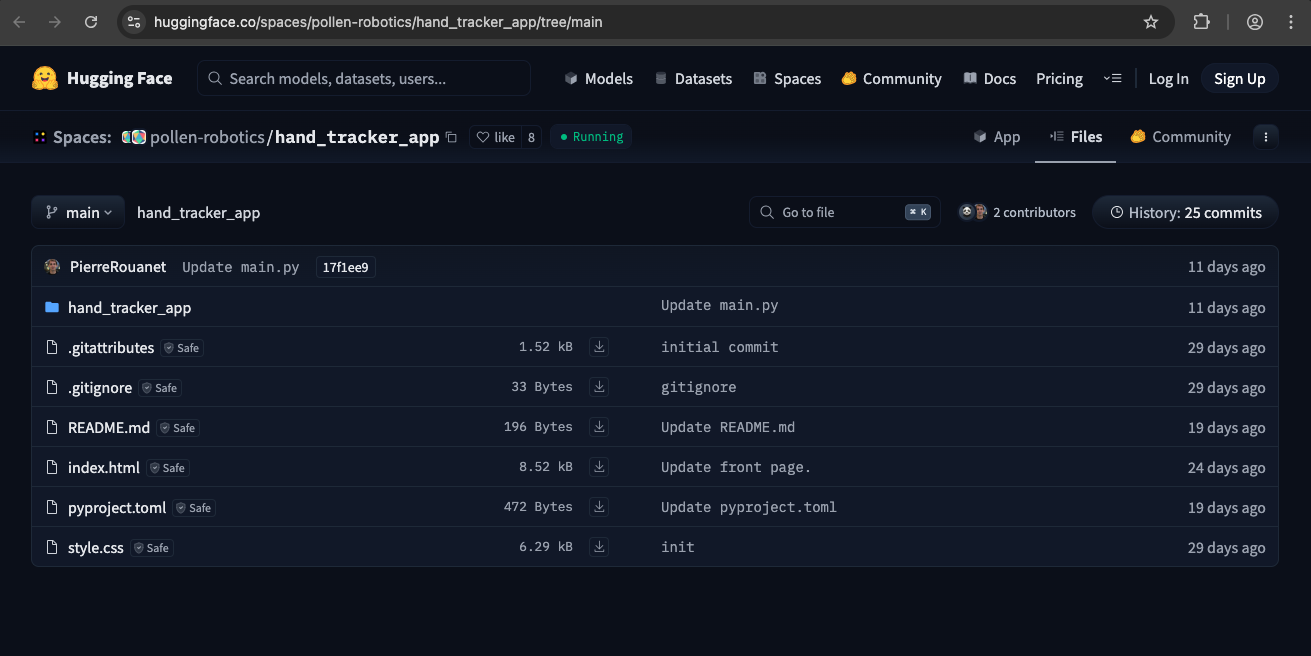Click the Hugging Face brand name

pyautogui.click(x=119, y=78)
